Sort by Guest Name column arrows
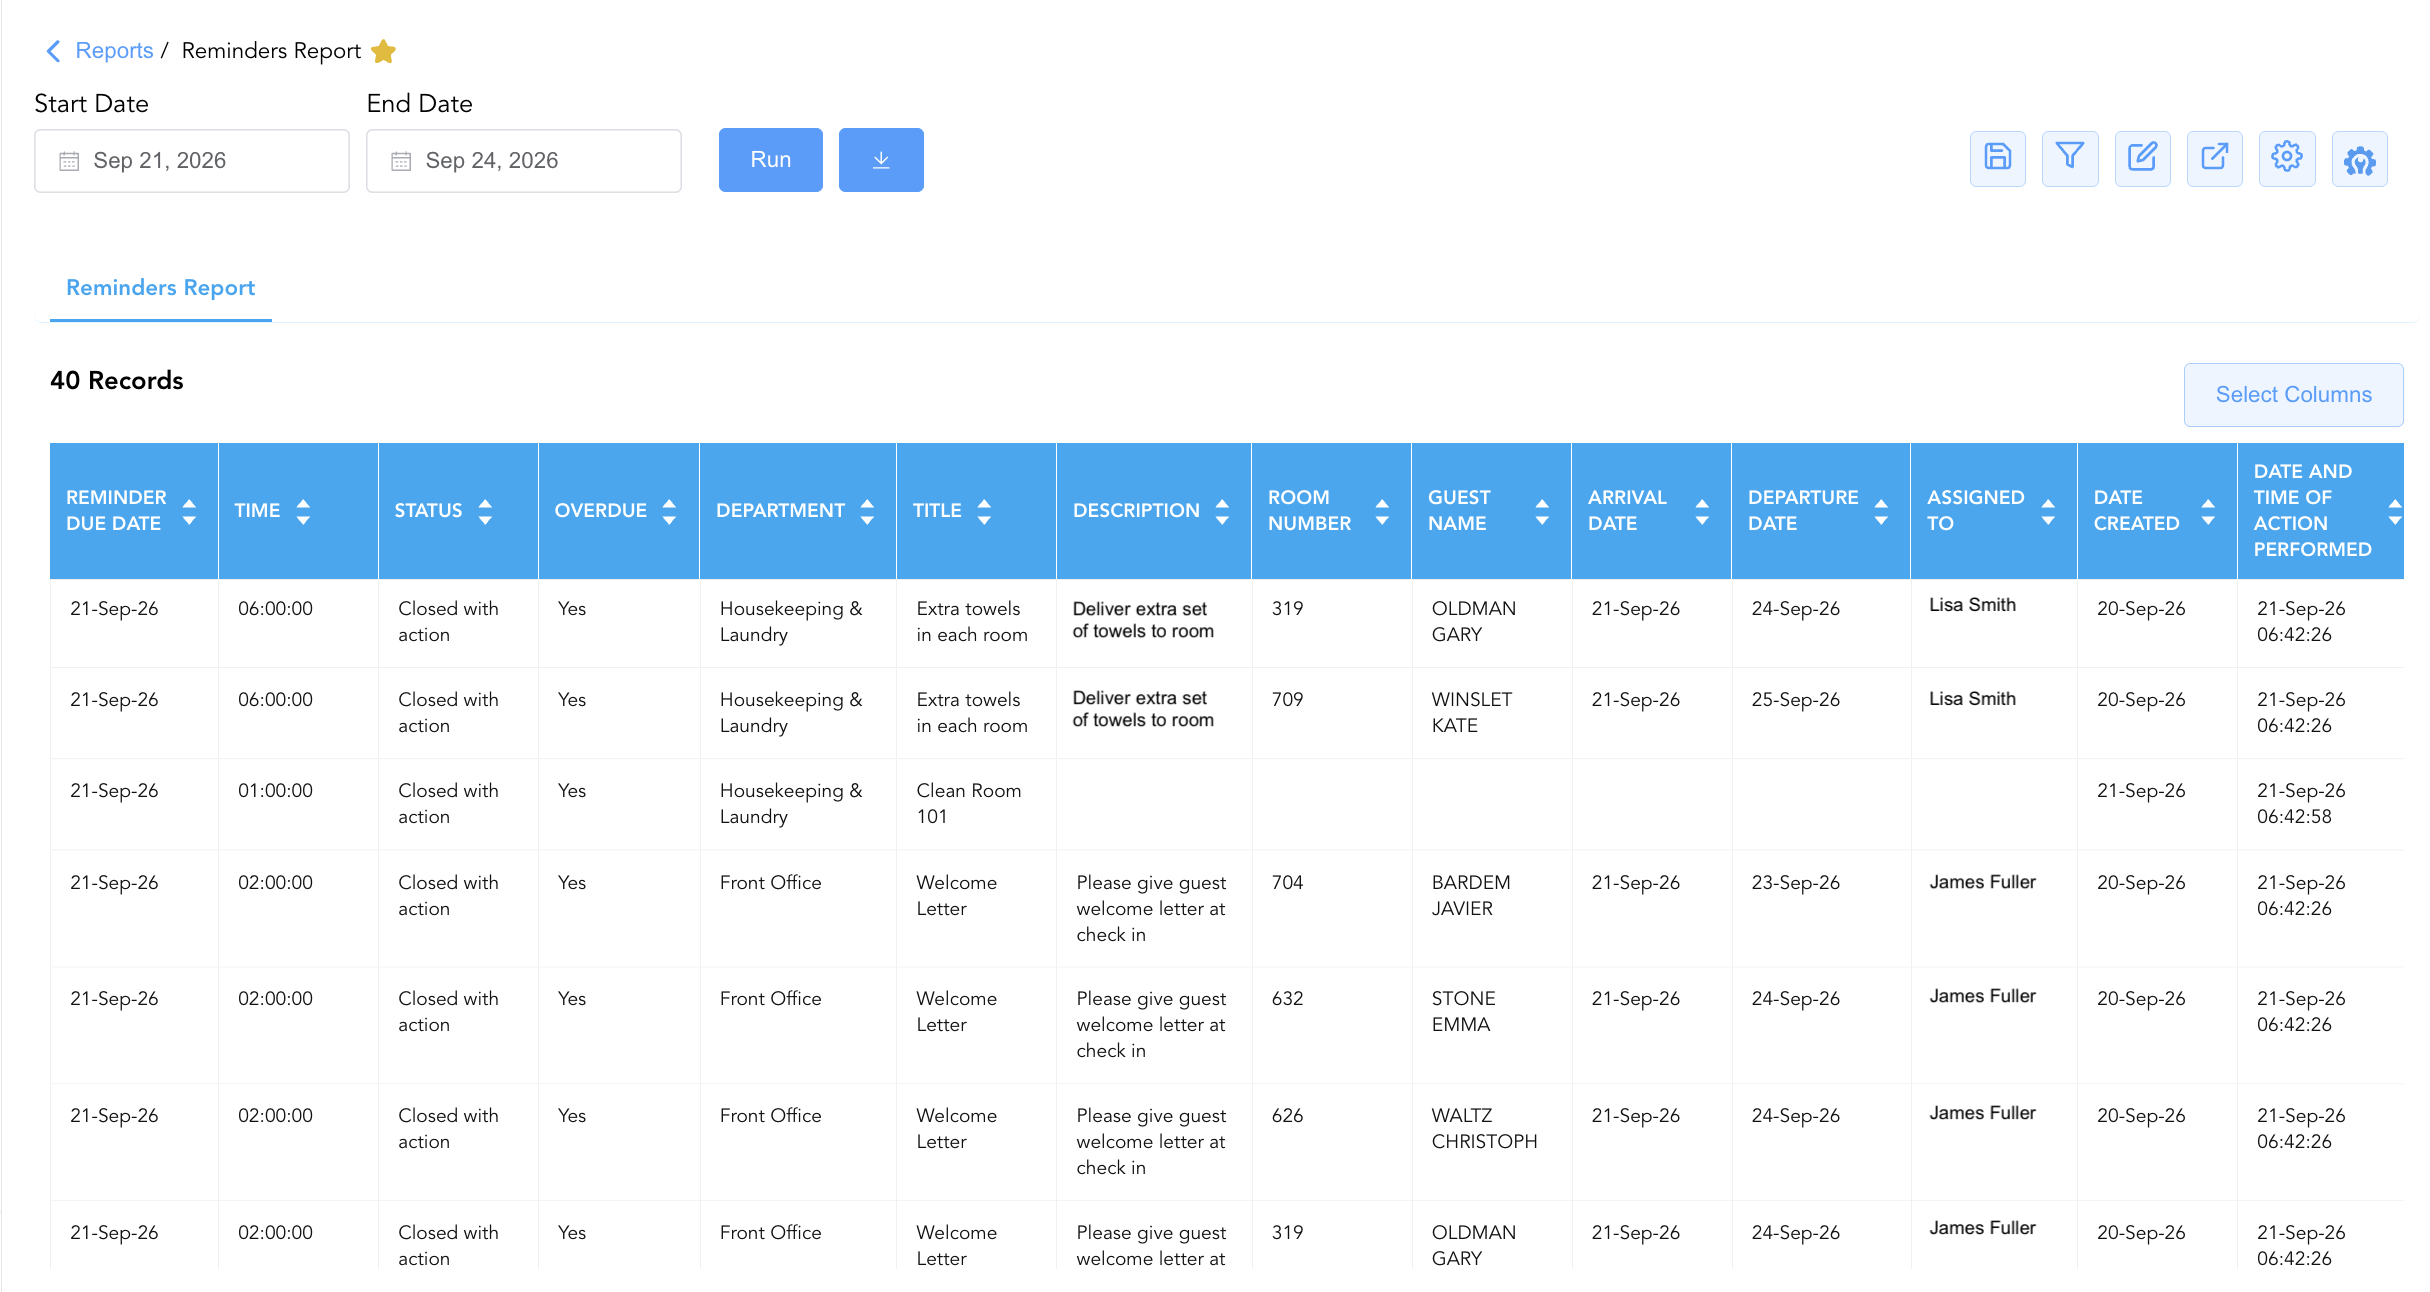Viewport: 2430px width, 1292px height. point(1542,511)
